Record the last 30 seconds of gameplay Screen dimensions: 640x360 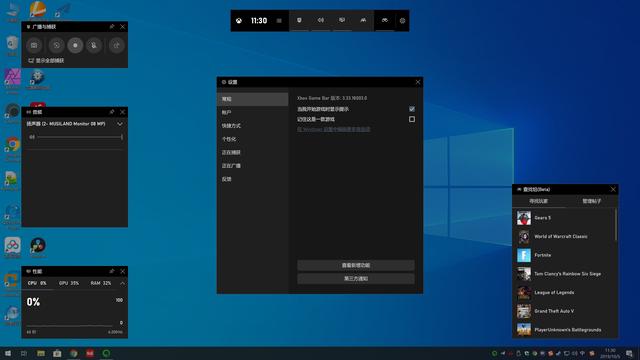point(56,45)
